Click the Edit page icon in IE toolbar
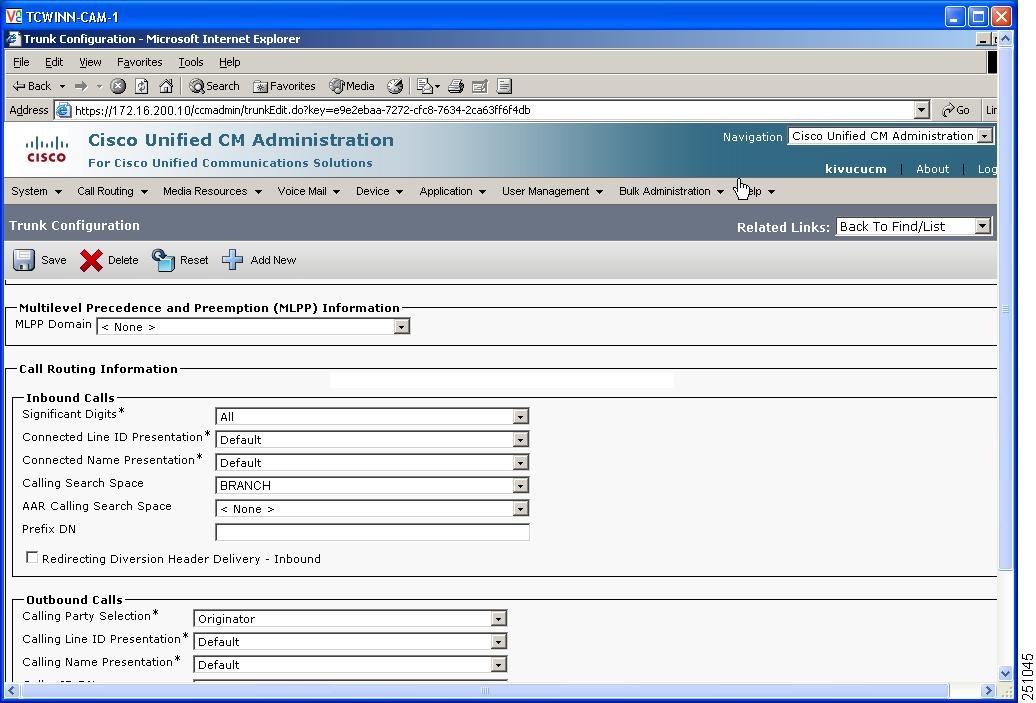This screenshot has height=703, width=1036. pos(480,86)
